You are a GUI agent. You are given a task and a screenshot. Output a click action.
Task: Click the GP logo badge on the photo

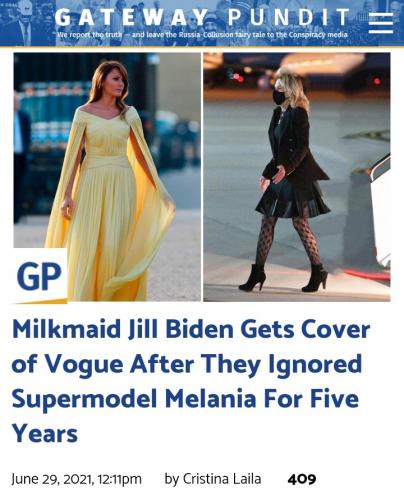(x=40, y=276)
